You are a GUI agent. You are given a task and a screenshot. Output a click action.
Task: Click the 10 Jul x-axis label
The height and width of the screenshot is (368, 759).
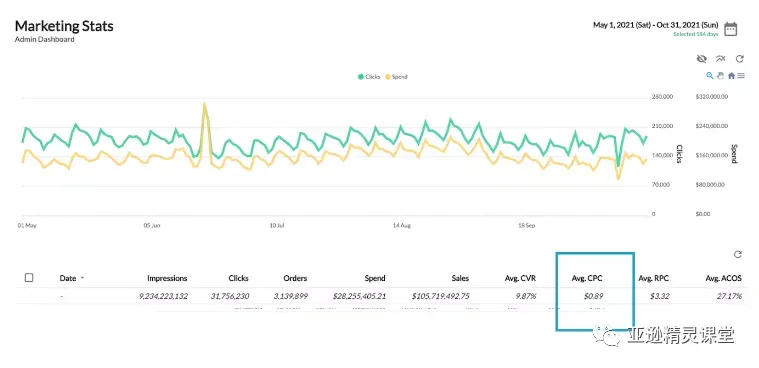pos(277,226)
